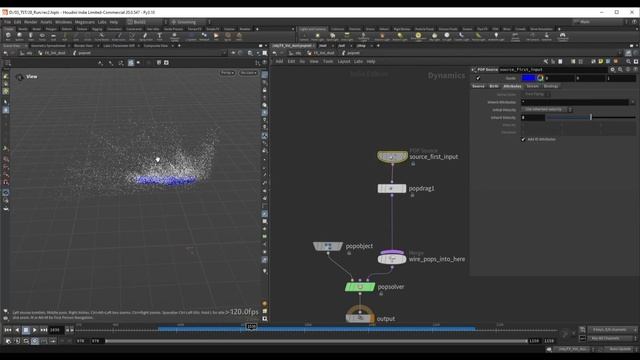
Task: Click the Torus shelf tool
Action: pyautogui.click(x=42, y=36)
